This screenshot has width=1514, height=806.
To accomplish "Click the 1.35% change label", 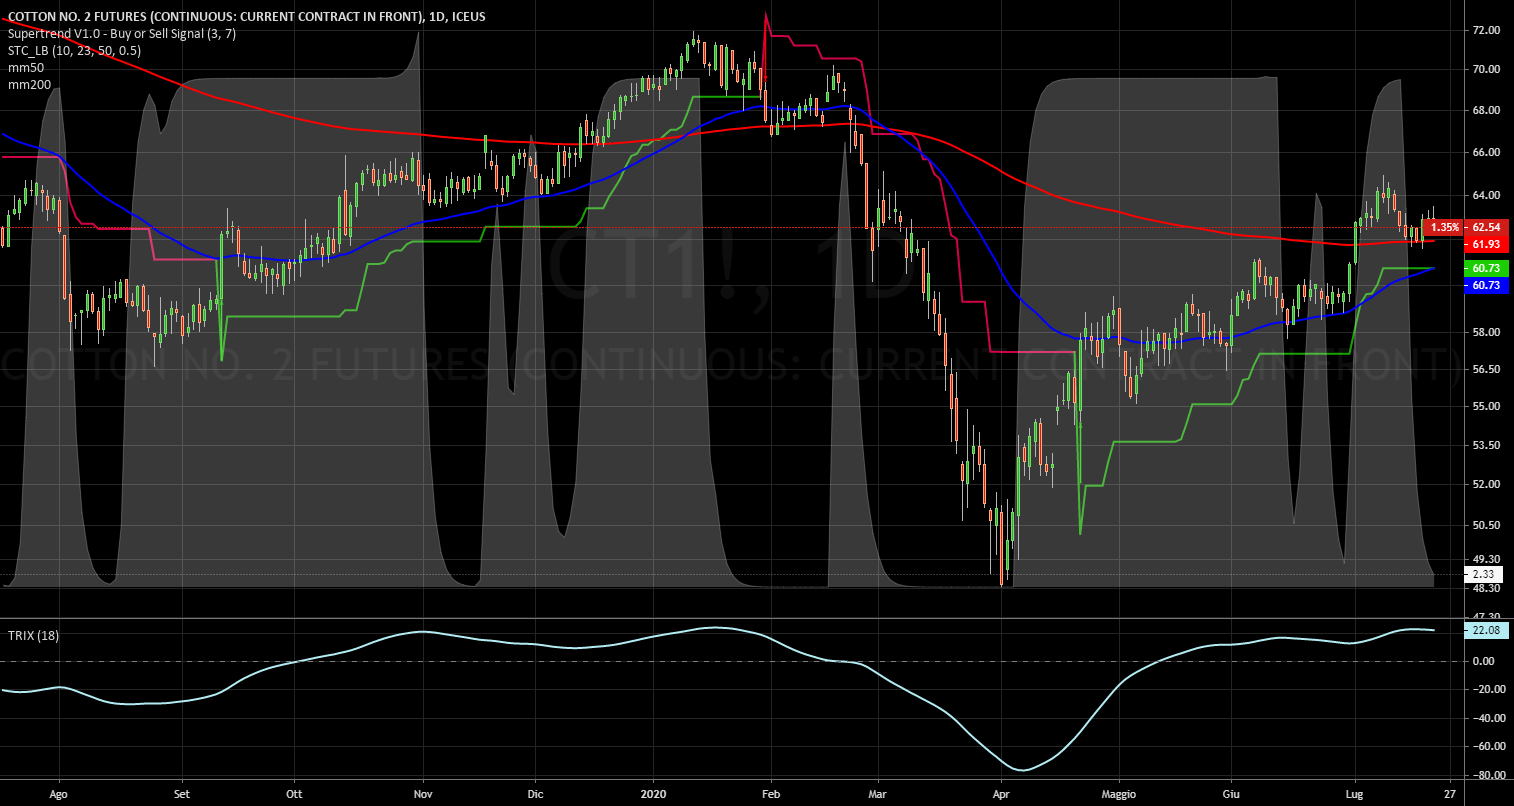I will (1445, 227).
